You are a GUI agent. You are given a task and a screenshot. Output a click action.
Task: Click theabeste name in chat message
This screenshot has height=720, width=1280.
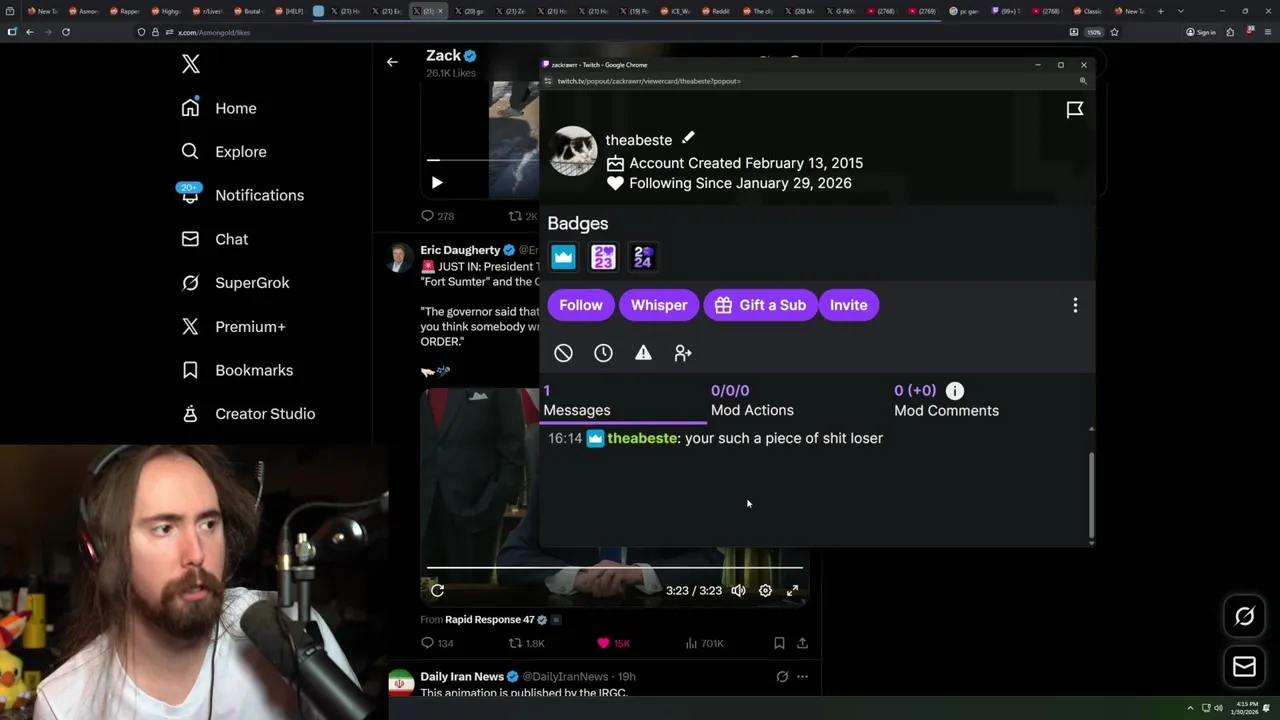pos(642,438)
